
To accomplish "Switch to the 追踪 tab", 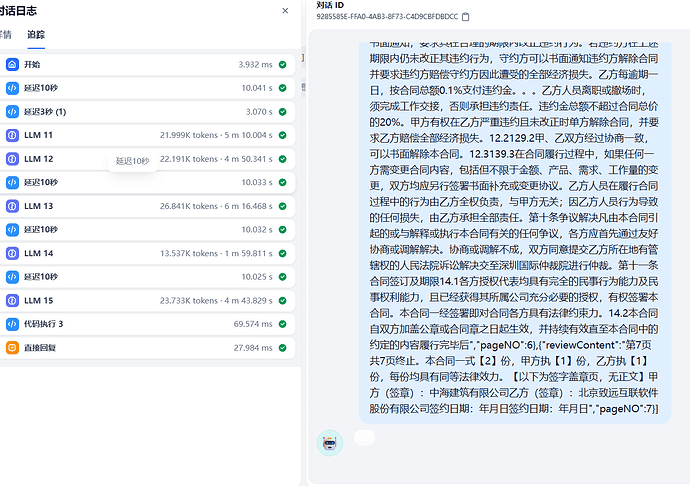I will (x=36, y=34).
